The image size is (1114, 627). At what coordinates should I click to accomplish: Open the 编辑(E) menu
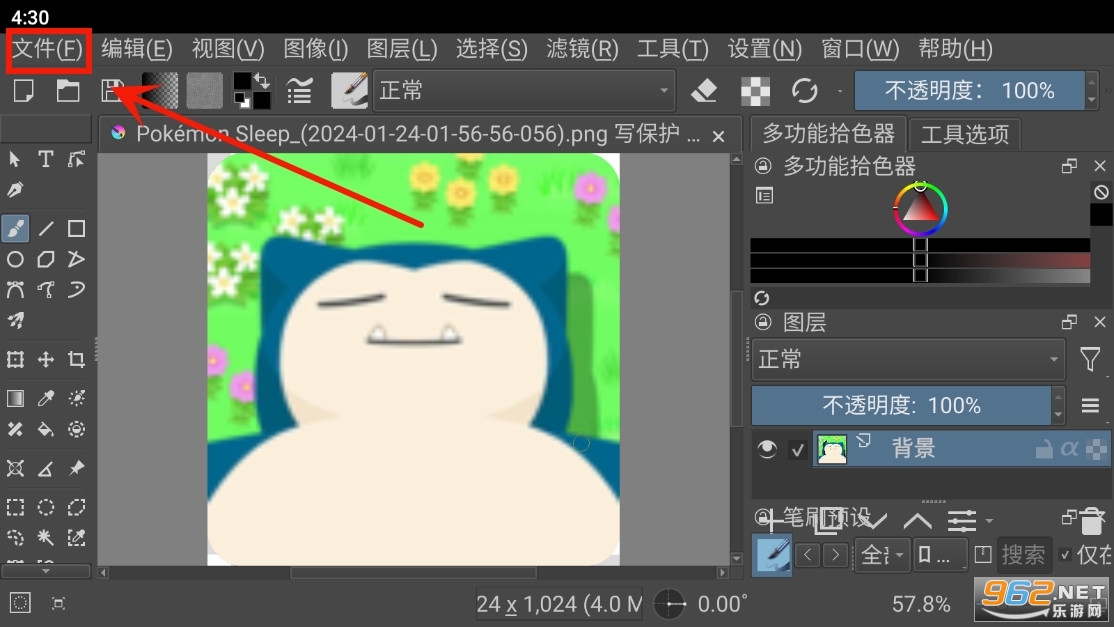[136, 49]
